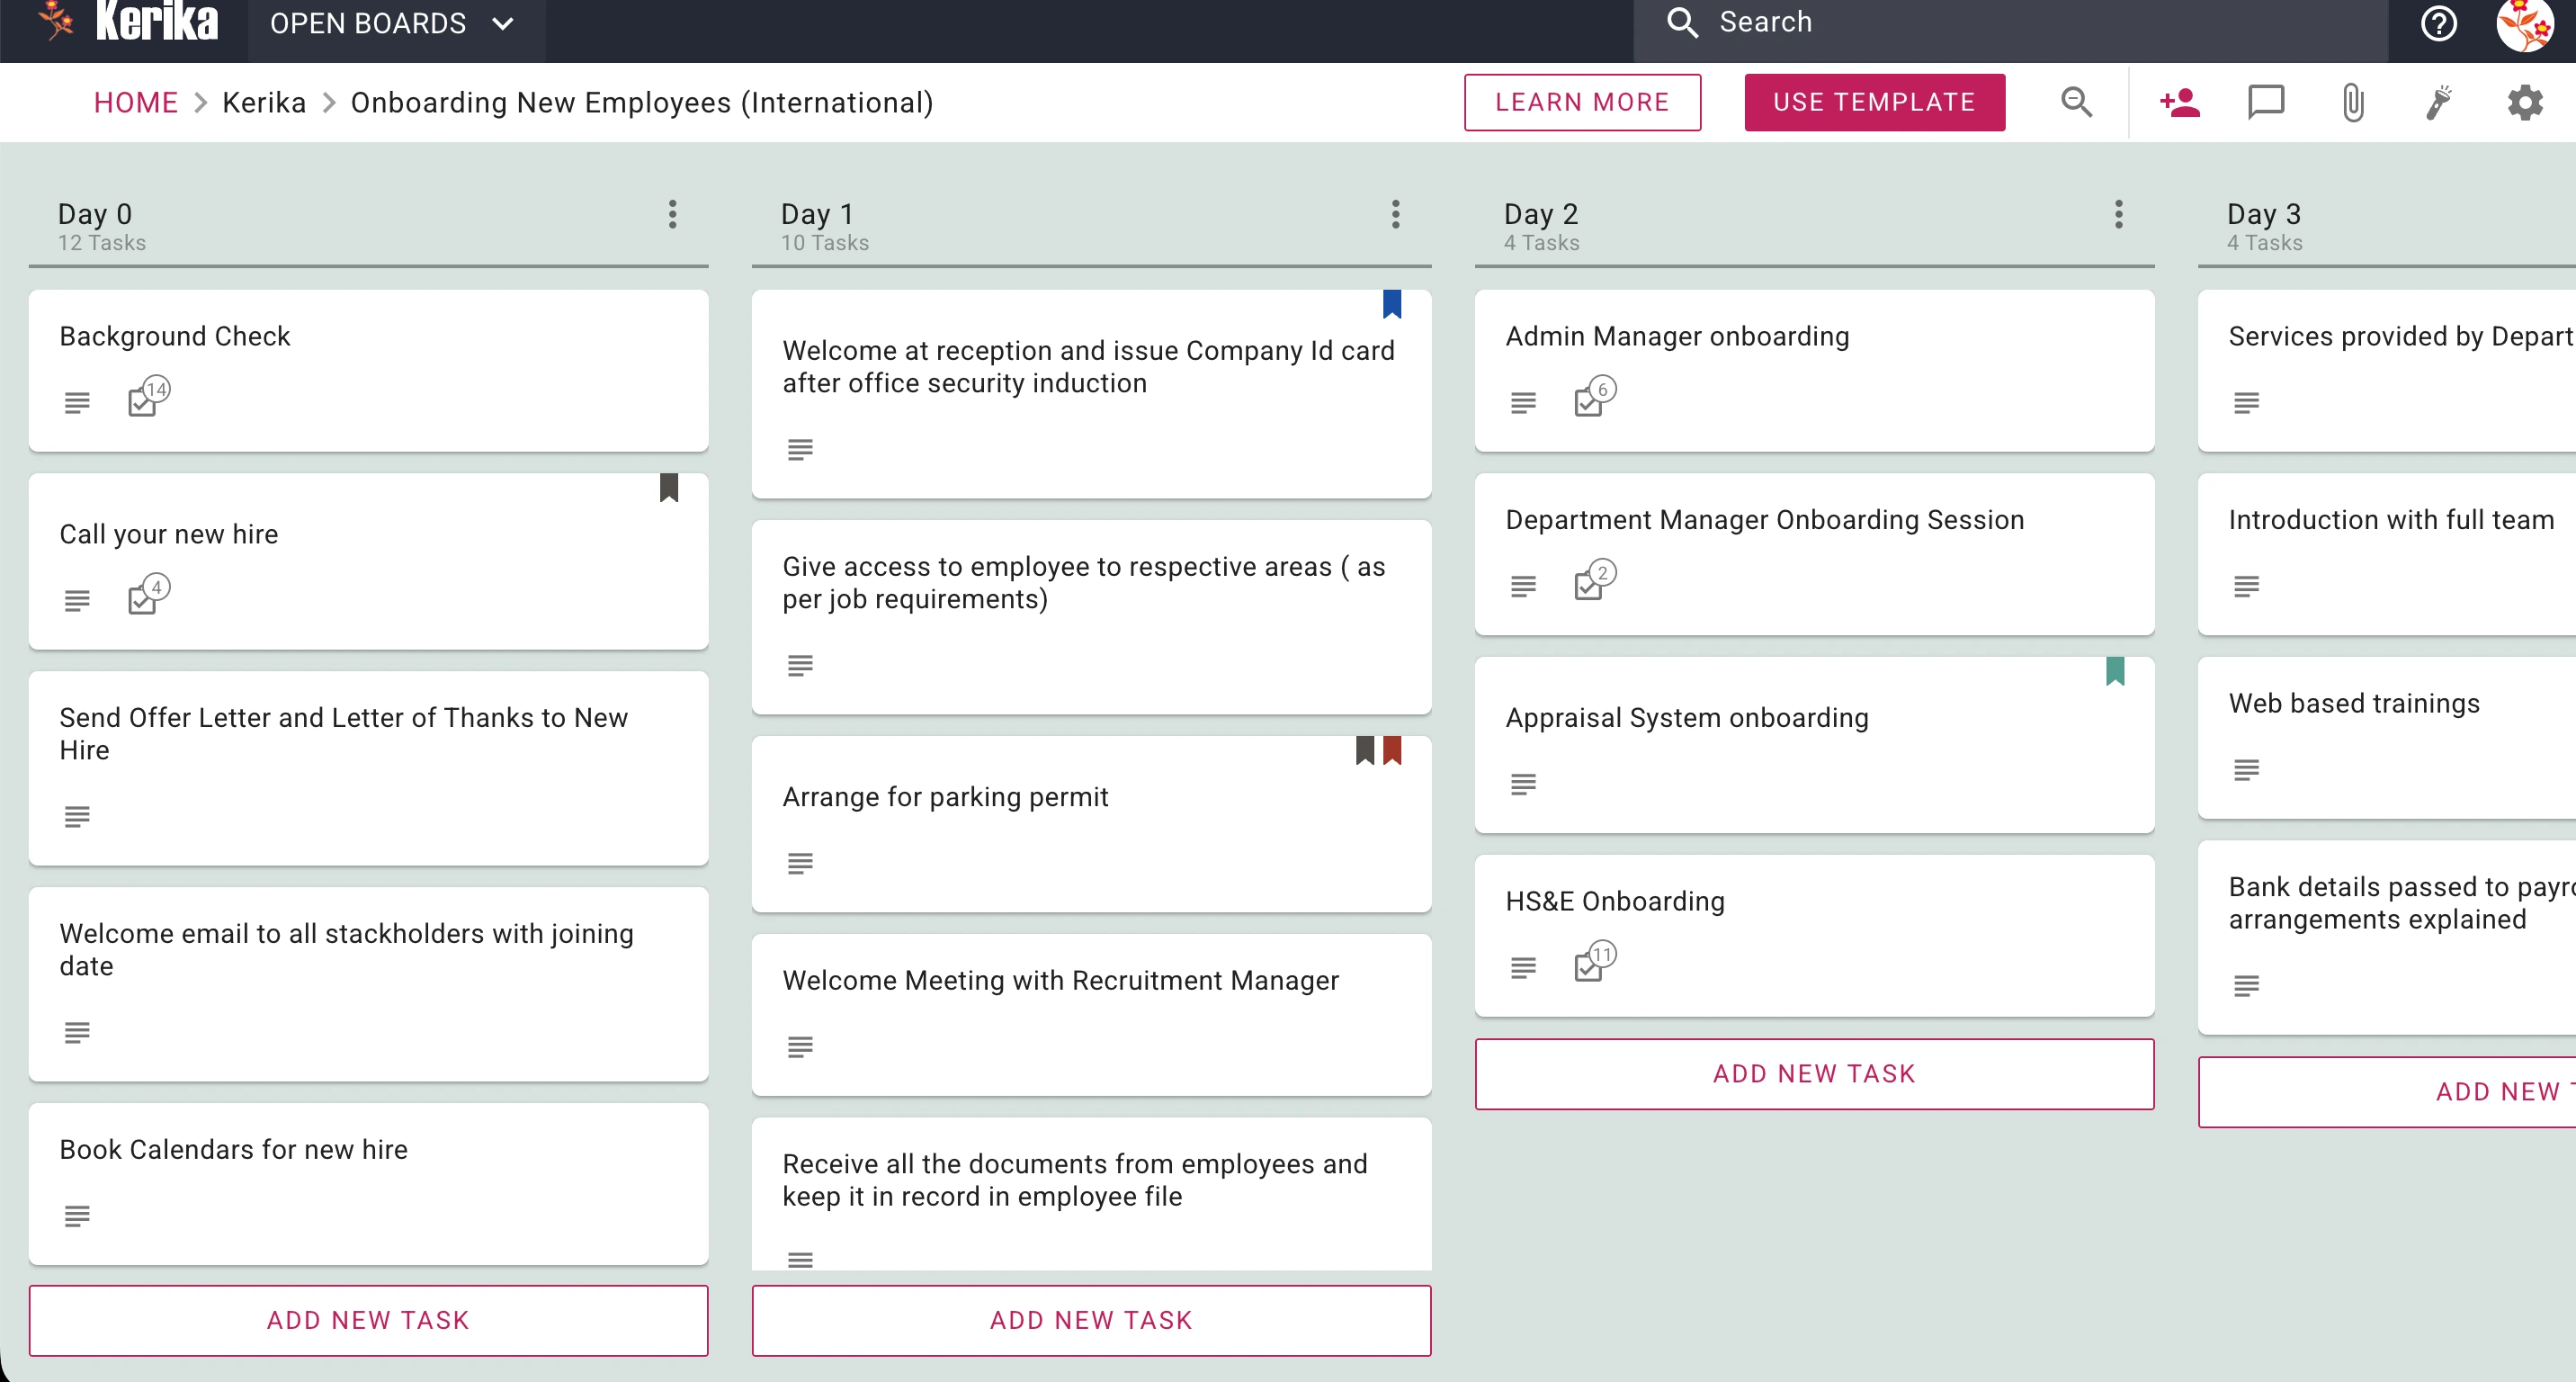Click the Day 3 column title
Screen dimensions: 2576x1382
[x=2264, y=213]
